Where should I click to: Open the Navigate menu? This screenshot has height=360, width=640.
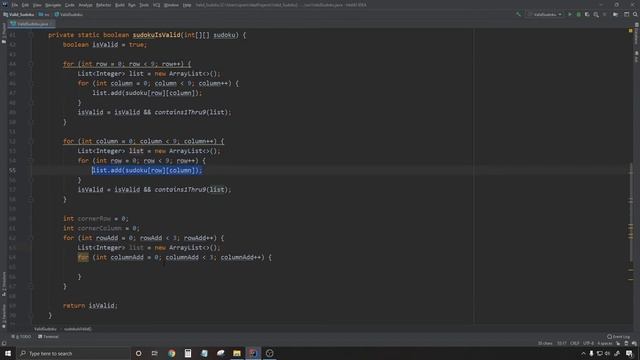pos(53,5)
